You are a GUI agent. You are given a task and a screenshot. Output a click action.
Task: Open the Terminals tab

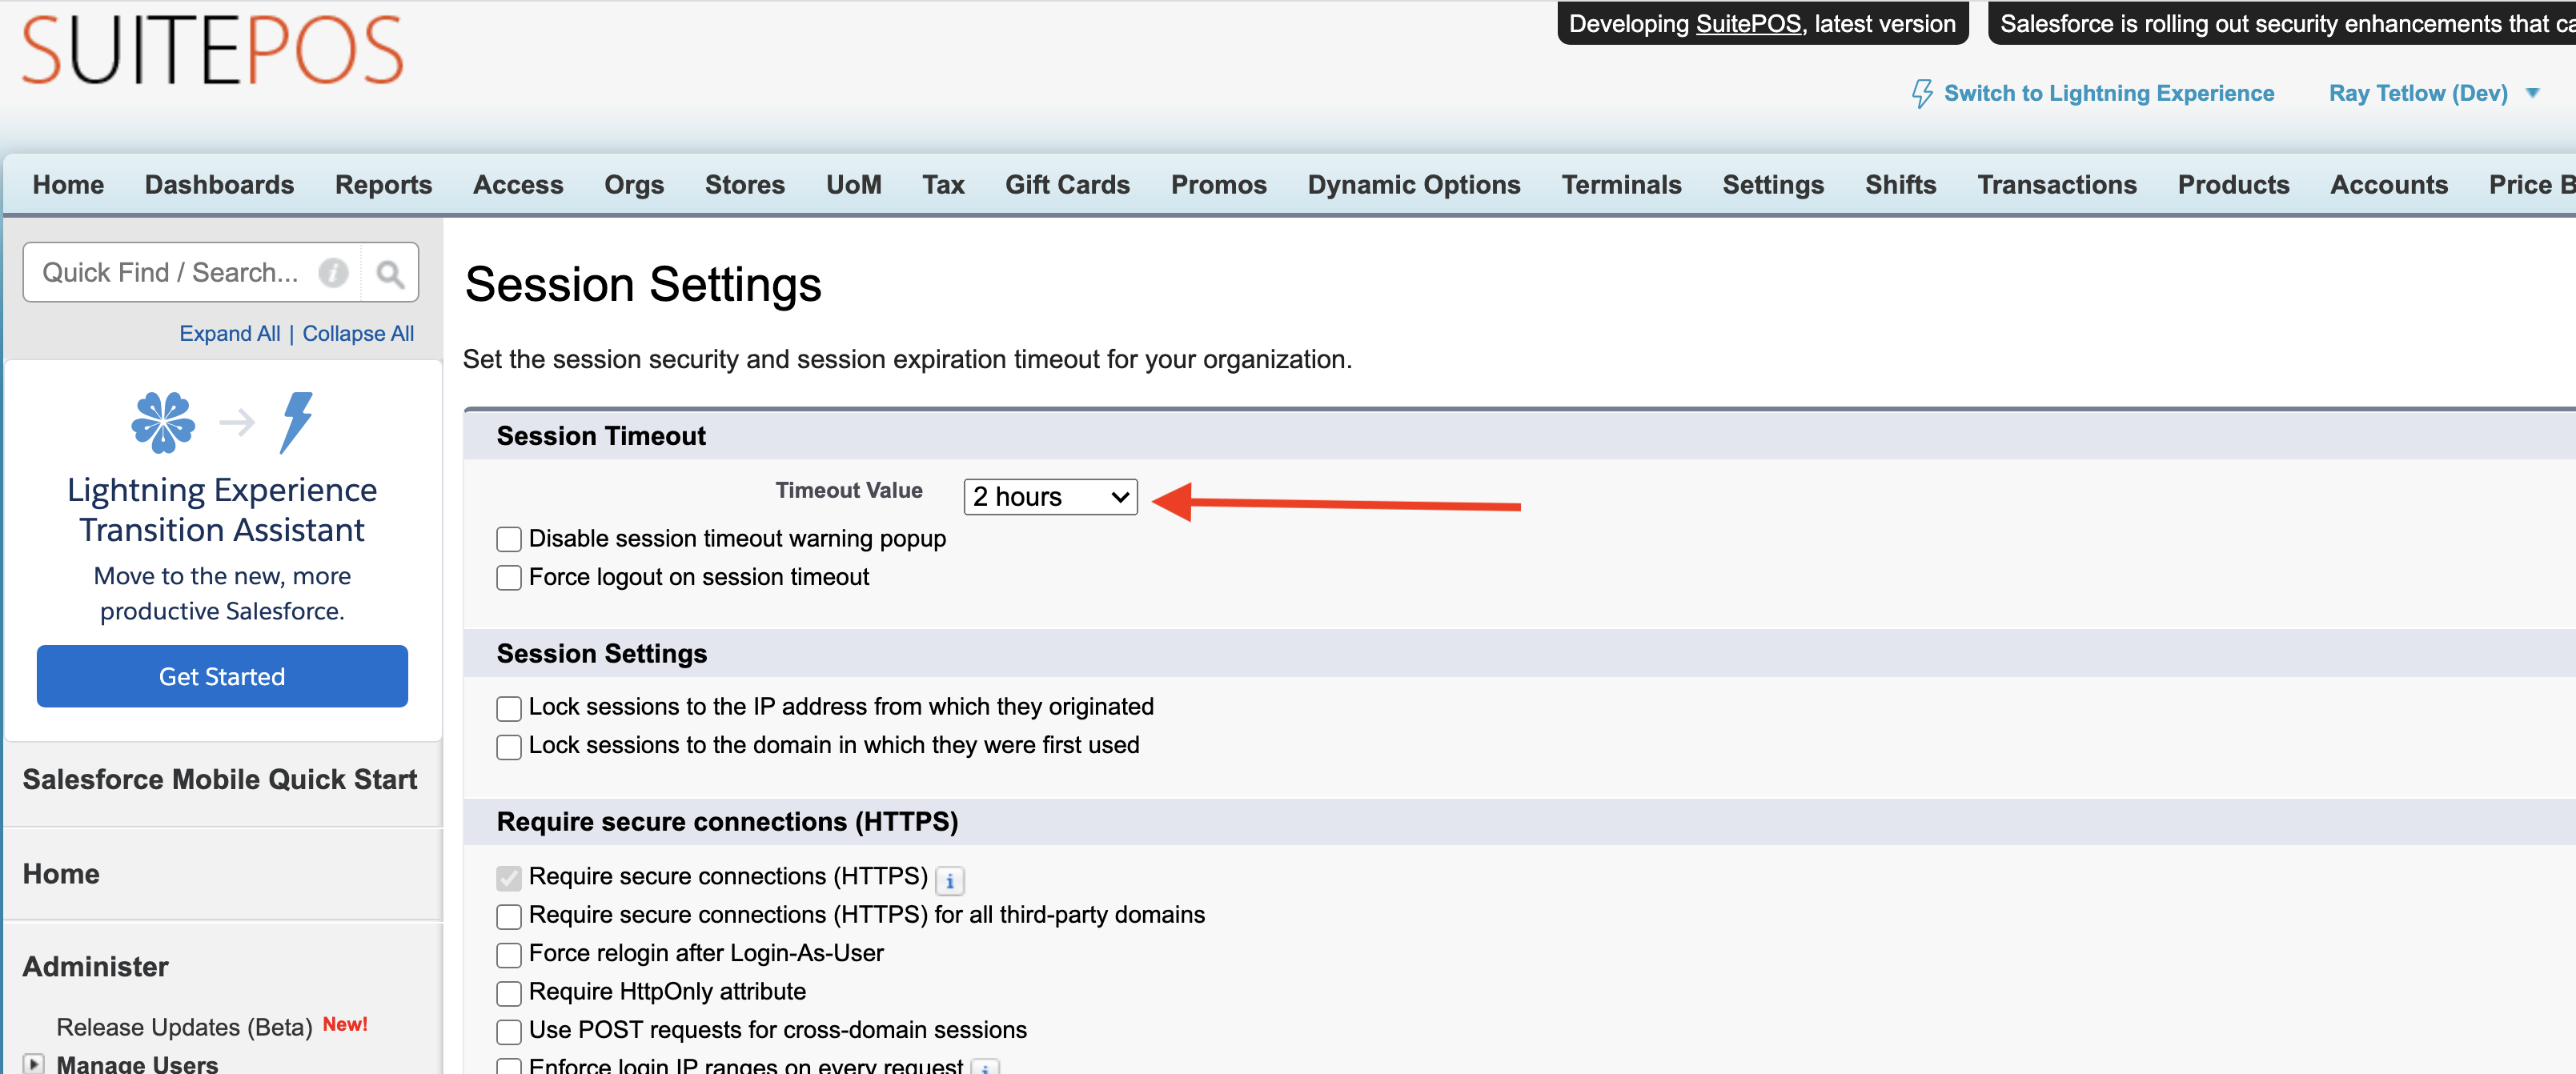[x=1621, y=185]
